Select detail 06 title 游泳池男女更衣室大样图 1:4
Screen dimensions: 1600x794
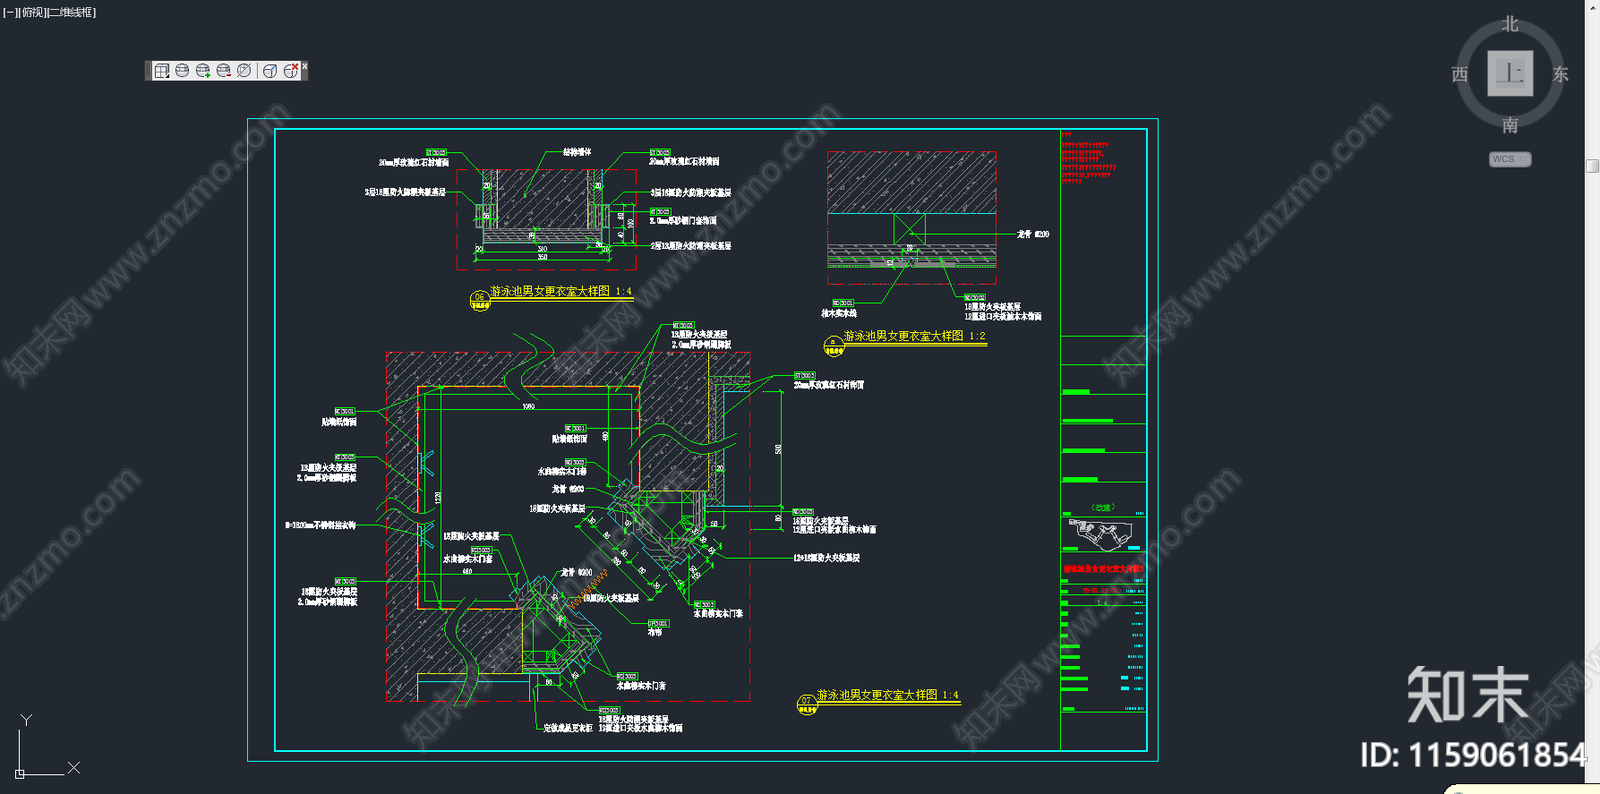pos(560,291)
